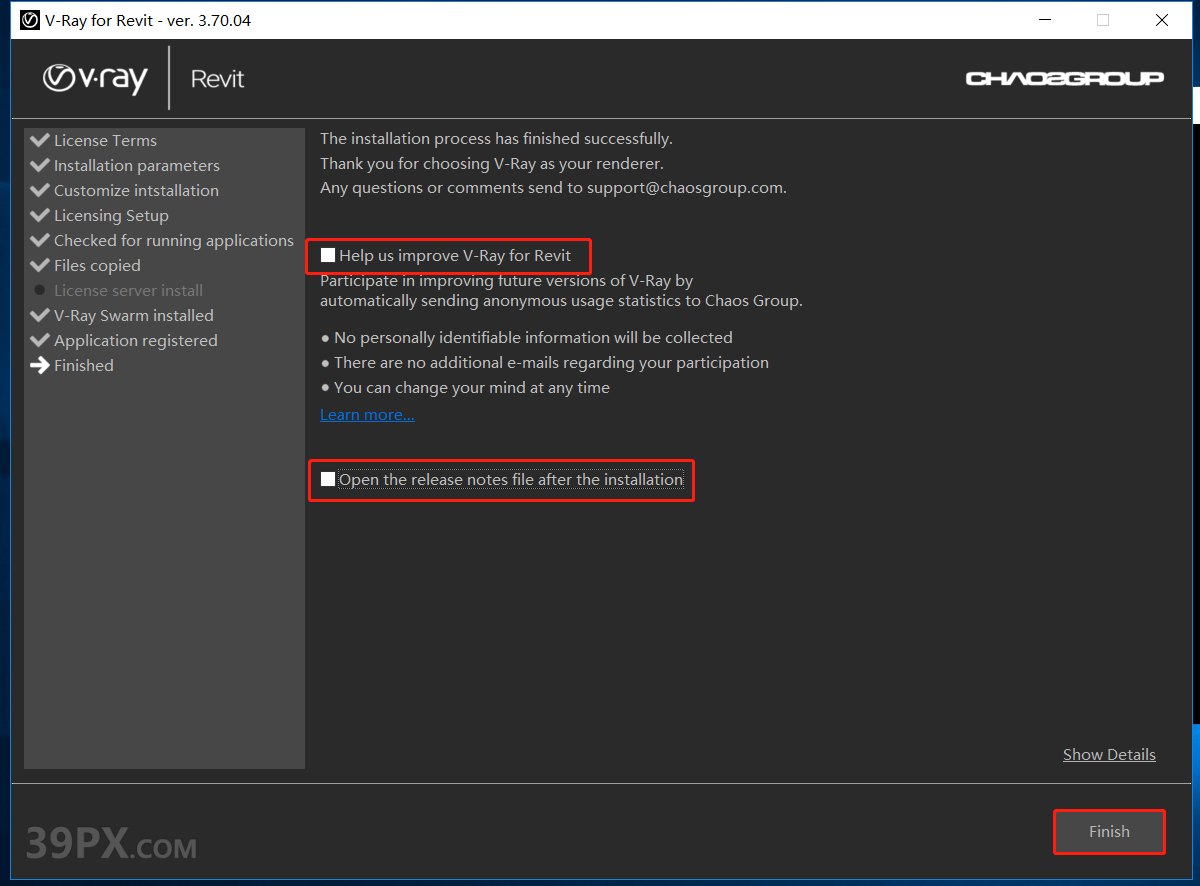
Task: Select the License server install step
Action: click(x=128, y=291)
